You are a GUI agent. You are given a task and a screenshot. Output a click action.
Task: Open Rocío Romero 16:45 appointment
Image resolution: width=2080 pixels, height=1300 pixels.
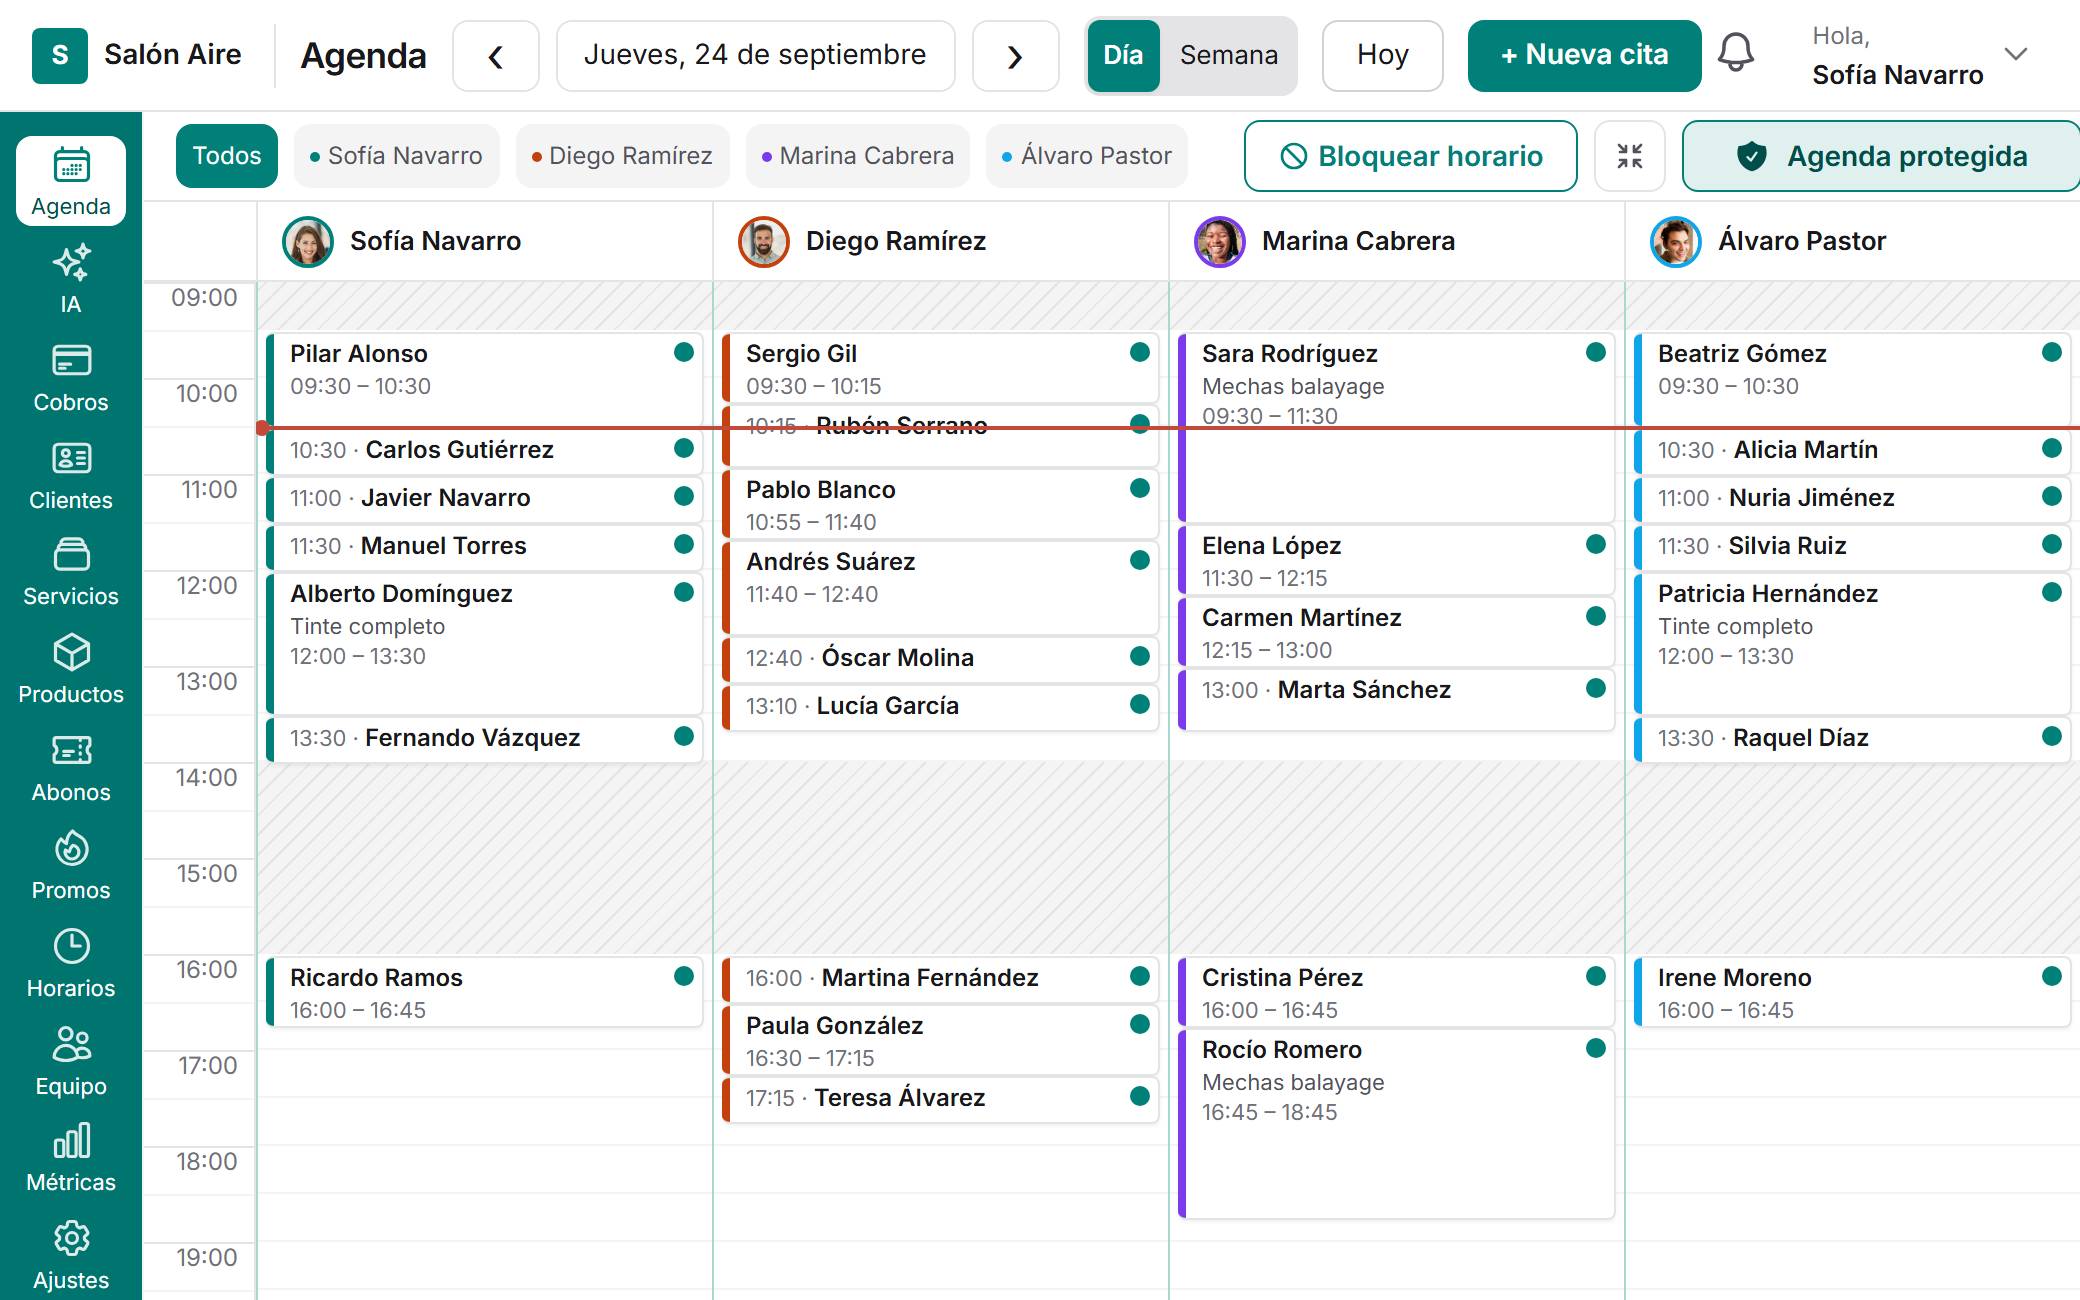1397,1124
